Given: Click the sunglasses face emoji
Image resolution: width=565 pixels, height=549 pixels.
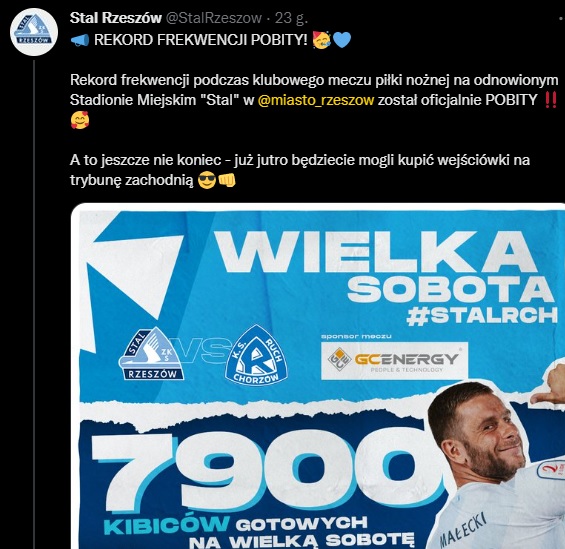Looking at the screenshot, I should [207, 180].
